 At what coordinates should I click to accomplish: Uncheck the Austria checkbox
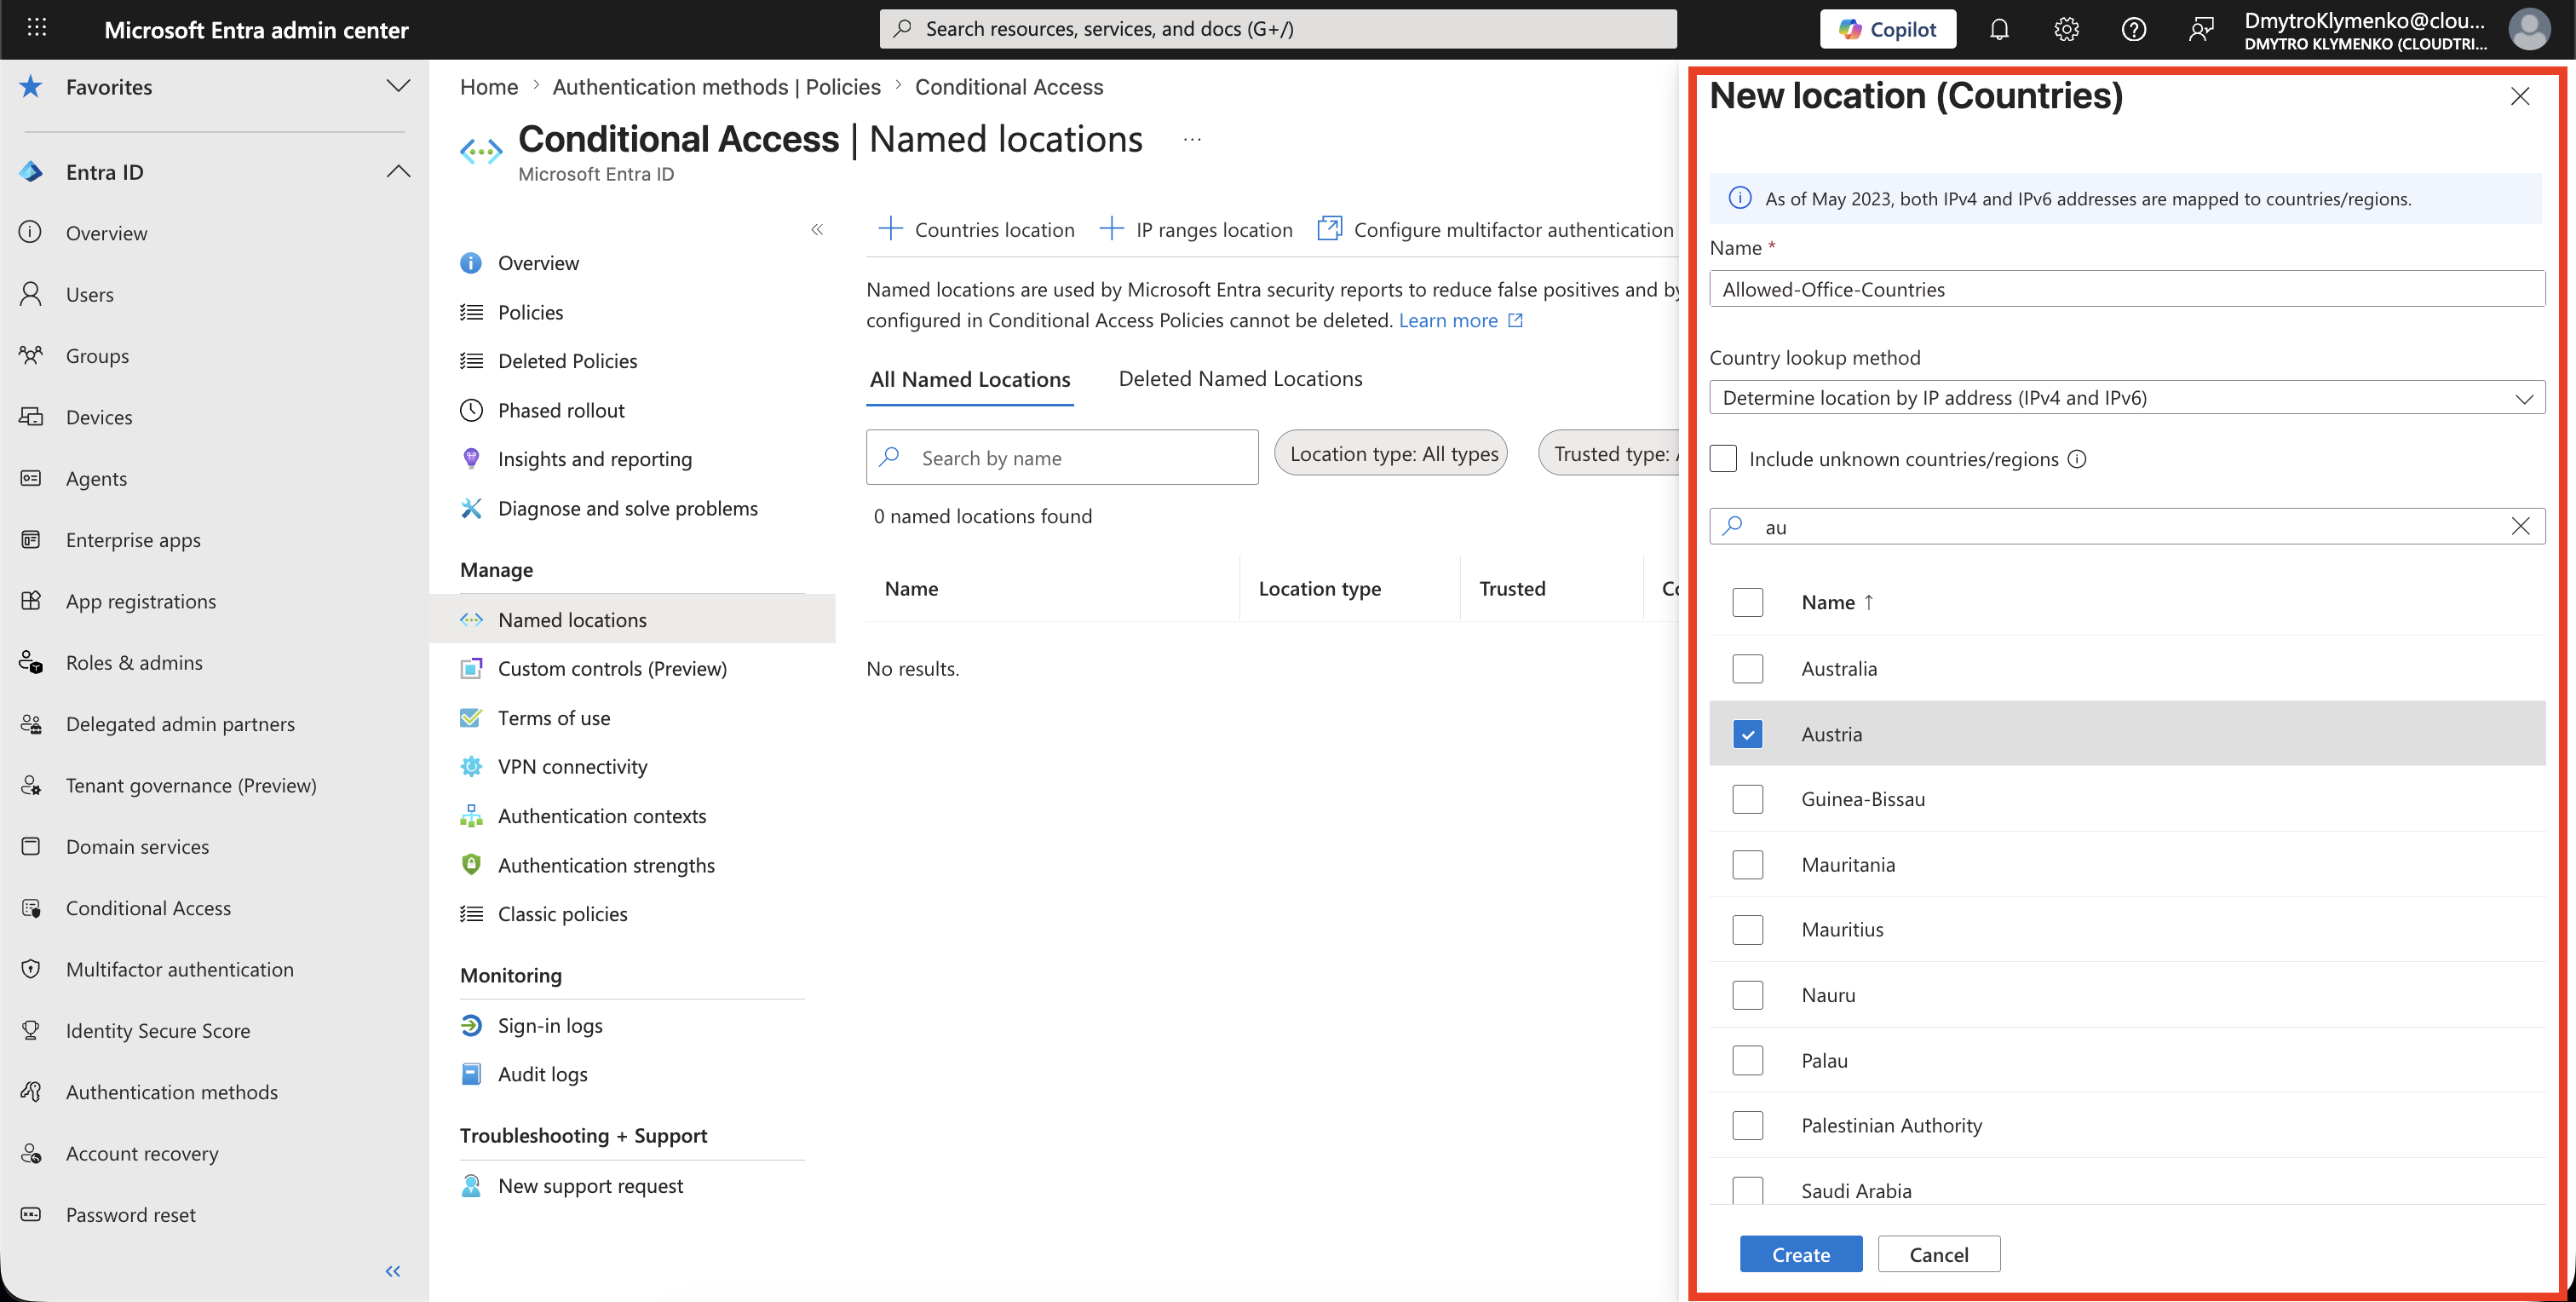(1747, 734)
